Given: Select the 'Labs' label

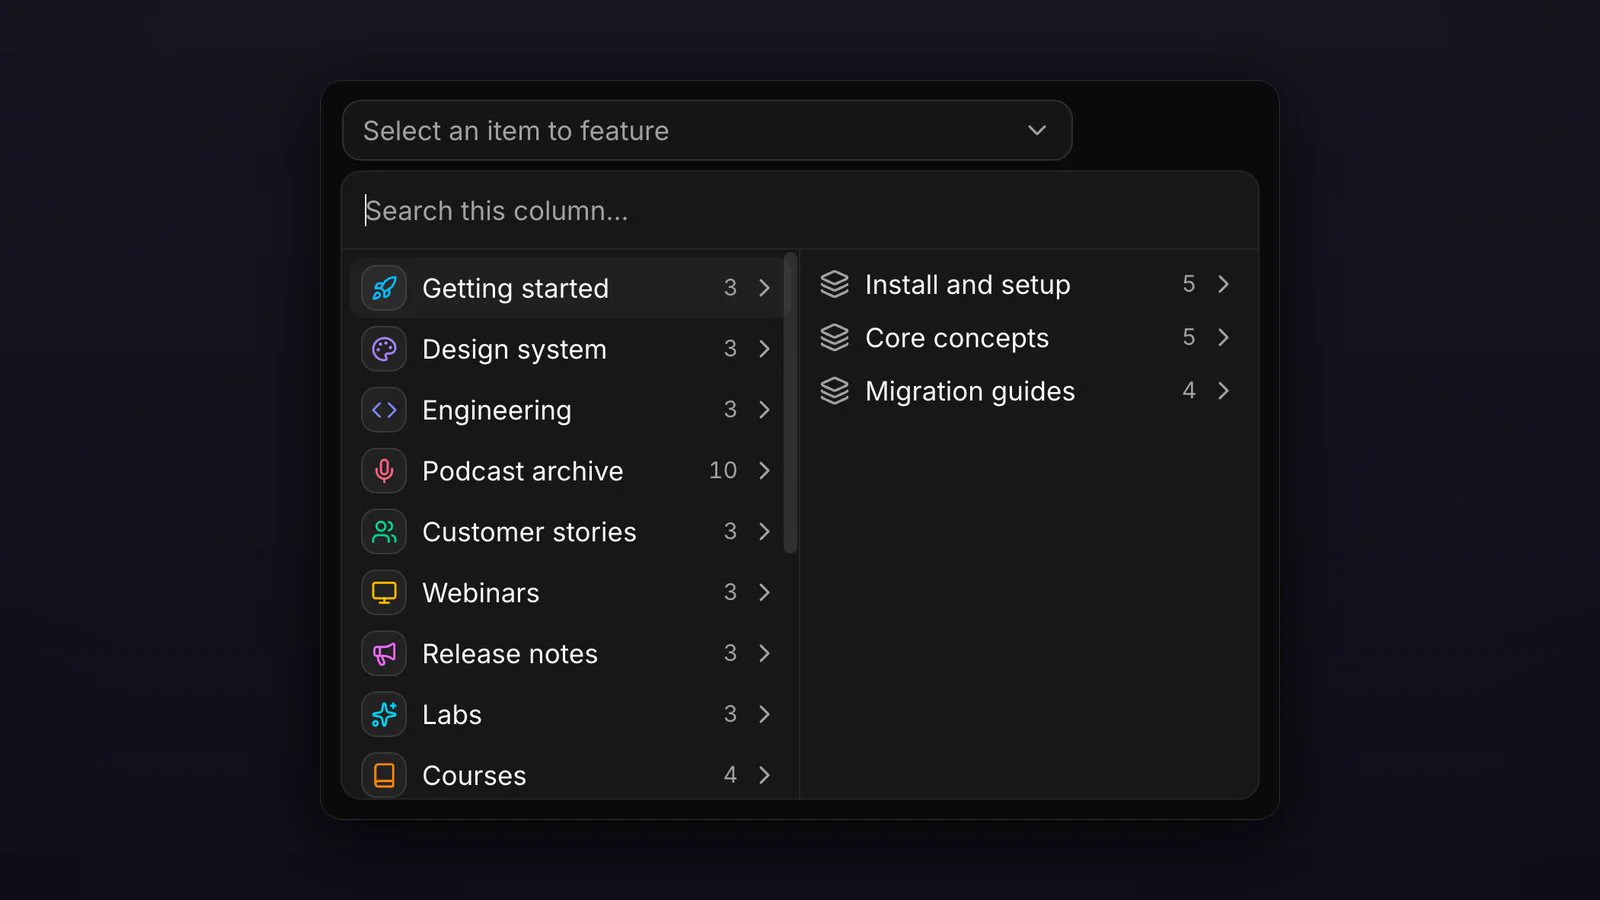Looking at the screenshot, I should pos(452,715).
